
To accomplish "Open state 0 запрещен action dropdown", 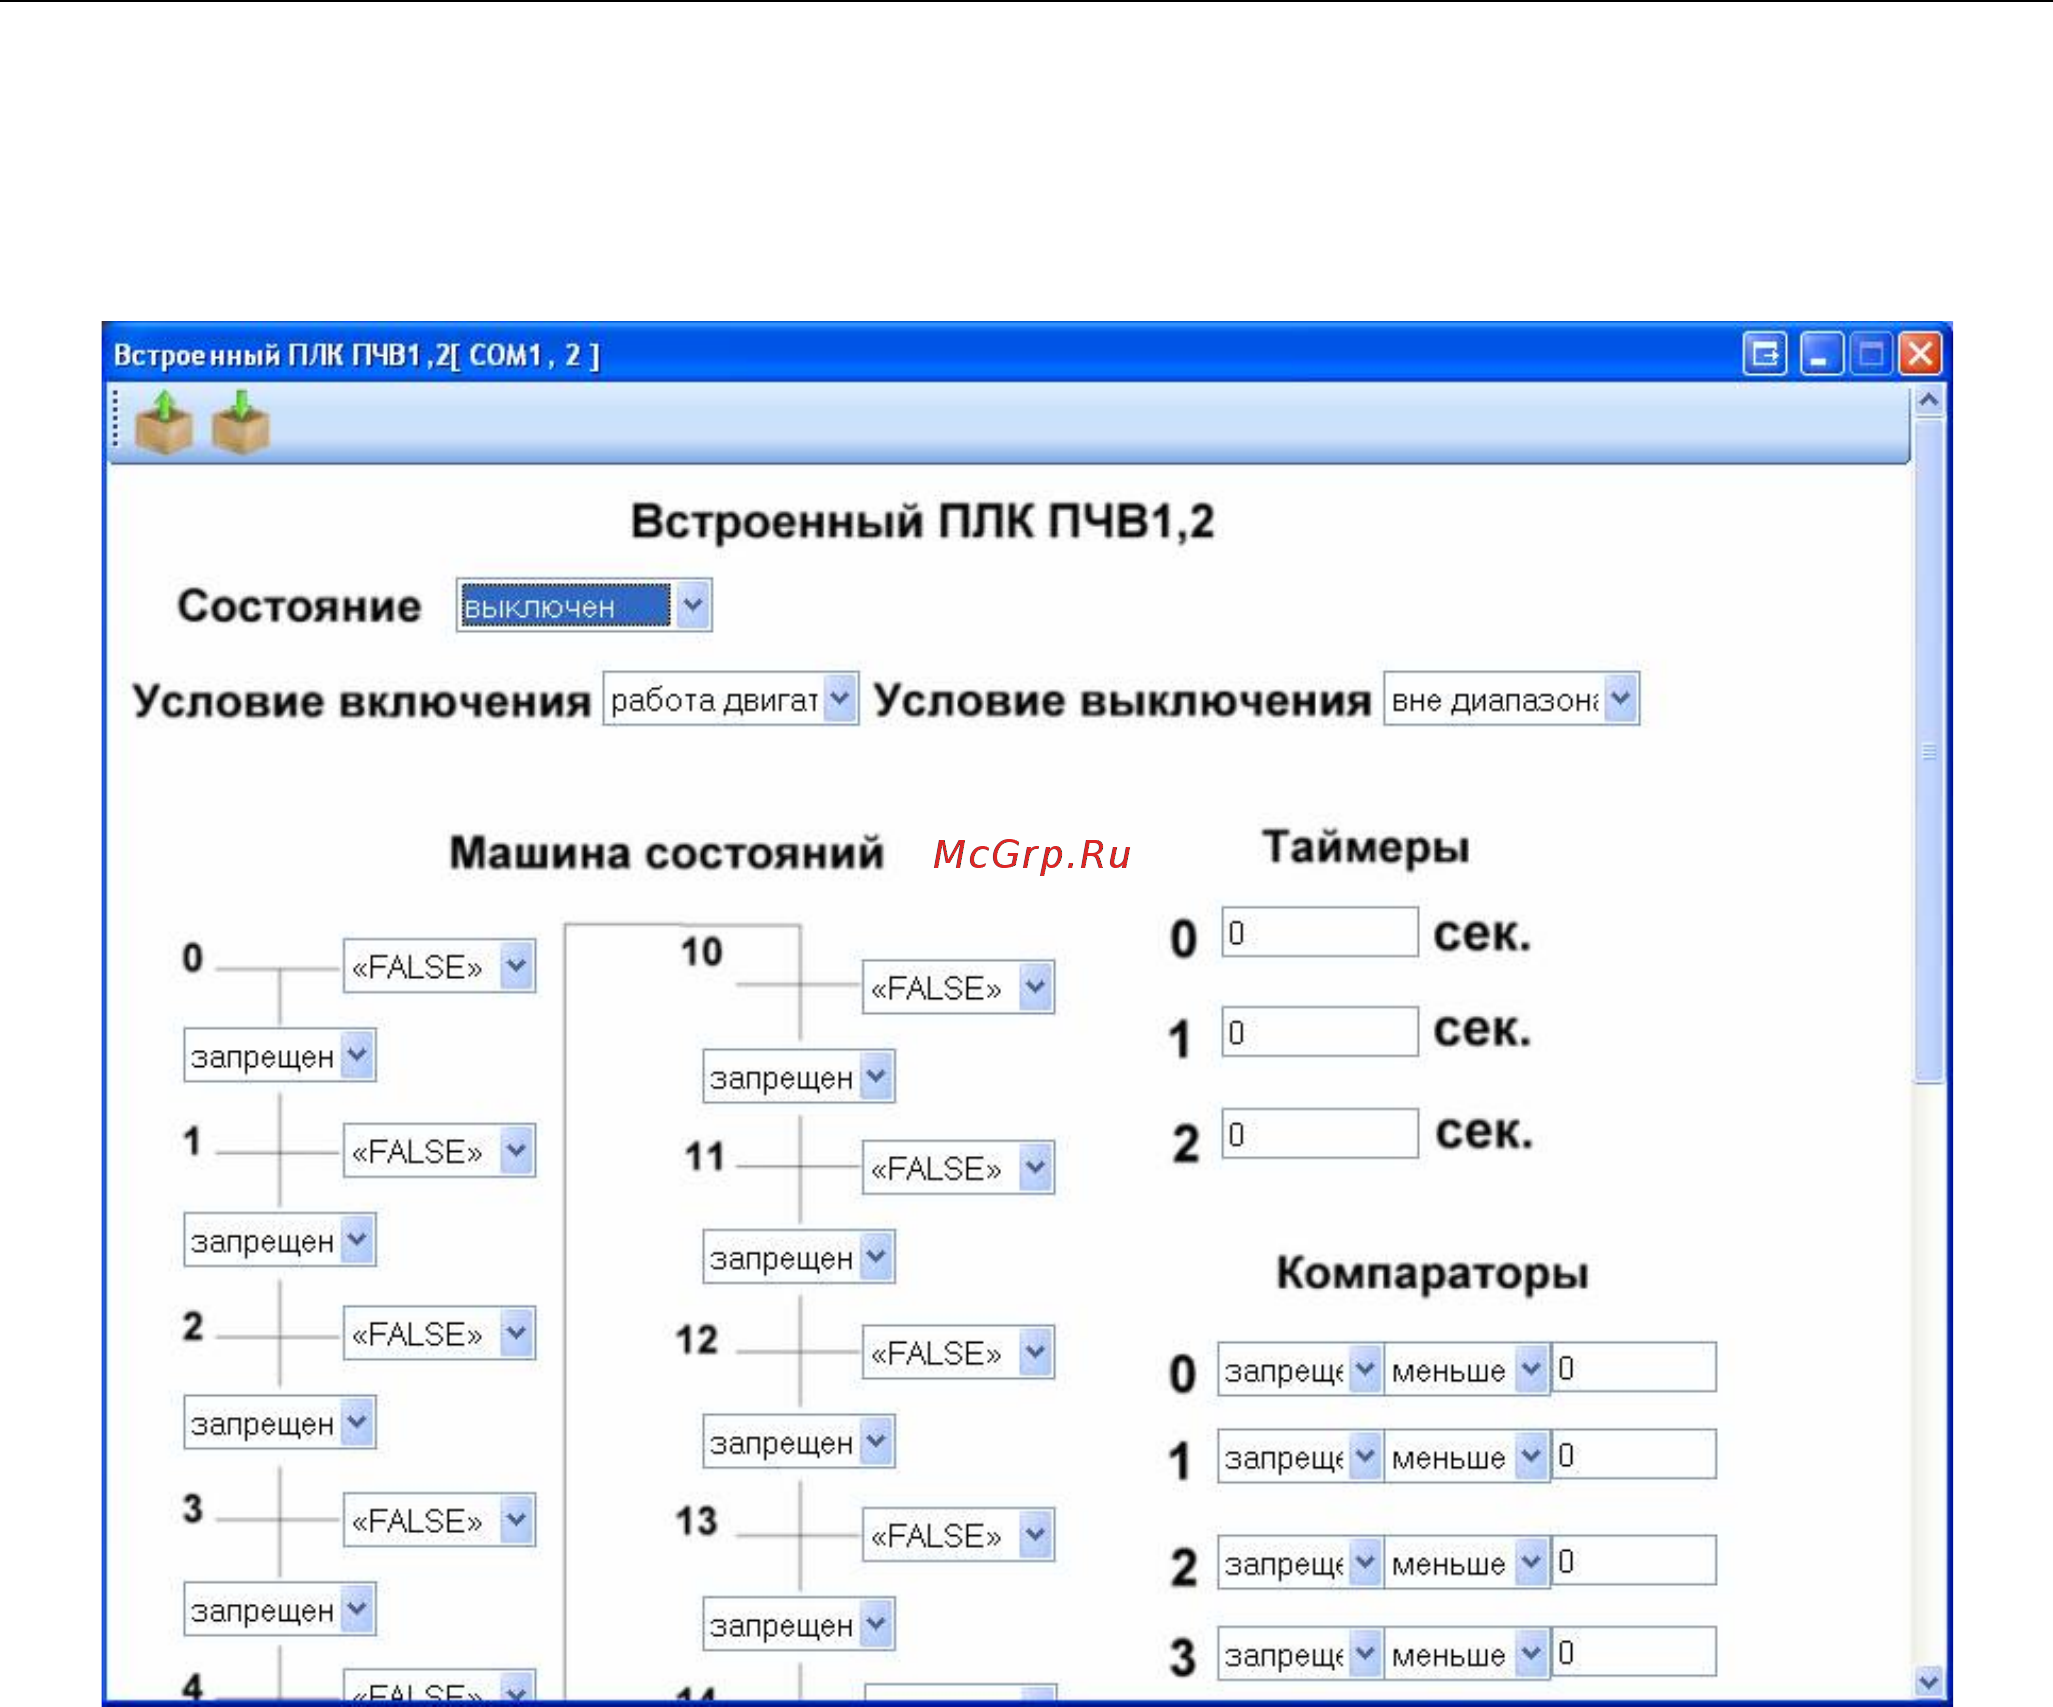I will 280,1055.
